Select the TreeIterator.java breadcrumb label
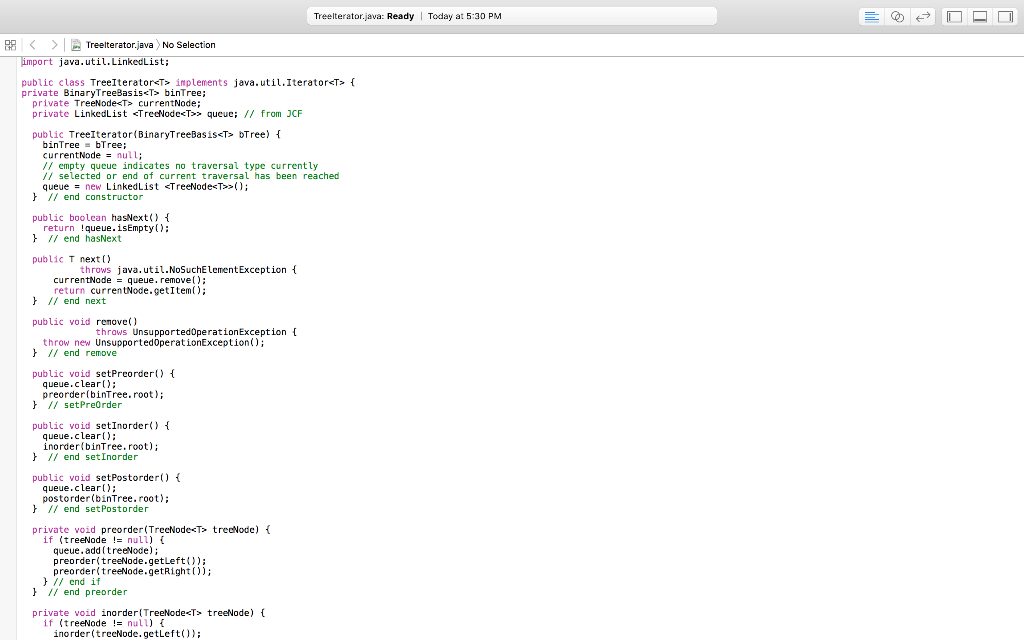The width and height of the screenshot is (1024, 640). (119, 45)
